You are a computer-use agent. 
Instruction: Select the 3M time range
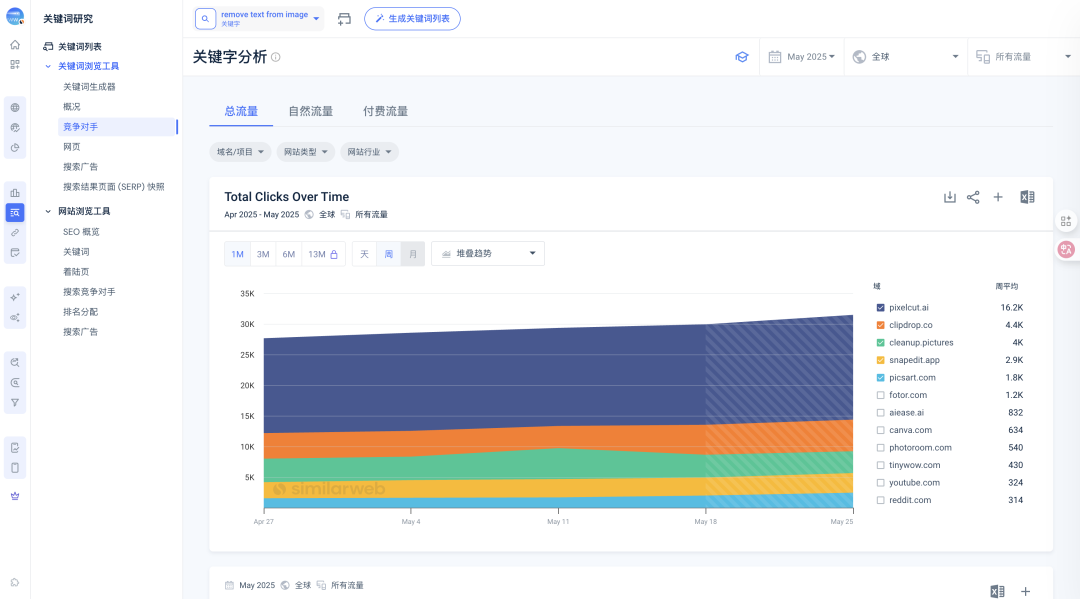click(263, 254)
